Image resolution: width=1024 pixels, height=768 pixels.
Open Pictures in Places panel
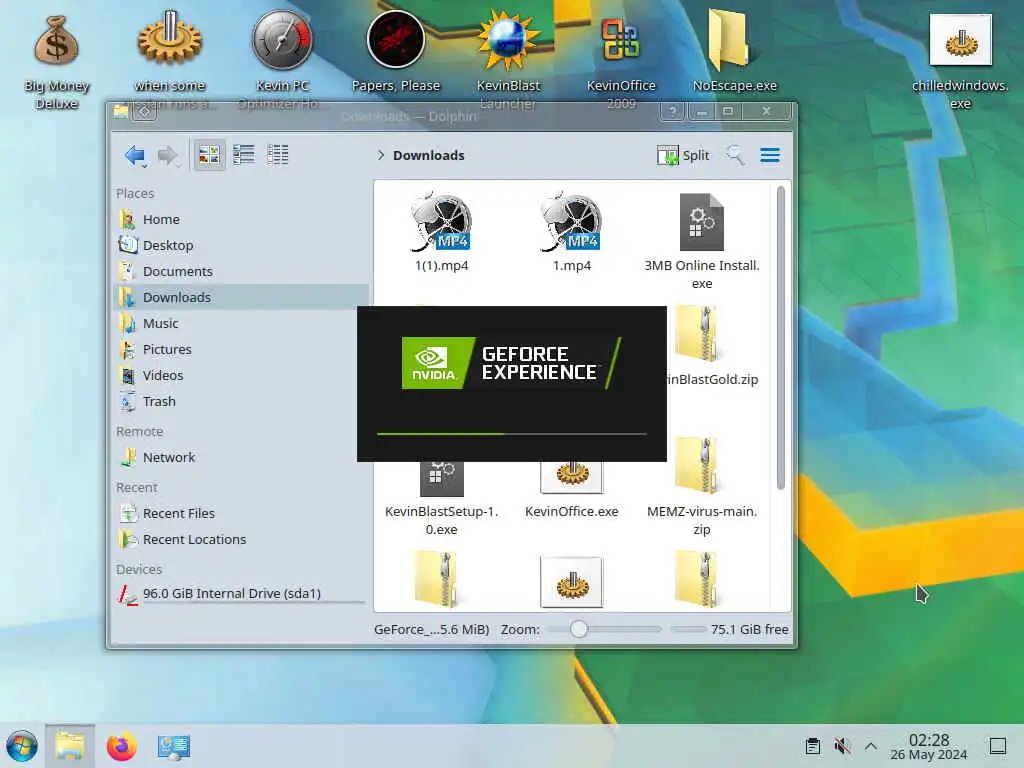(242, 349)
